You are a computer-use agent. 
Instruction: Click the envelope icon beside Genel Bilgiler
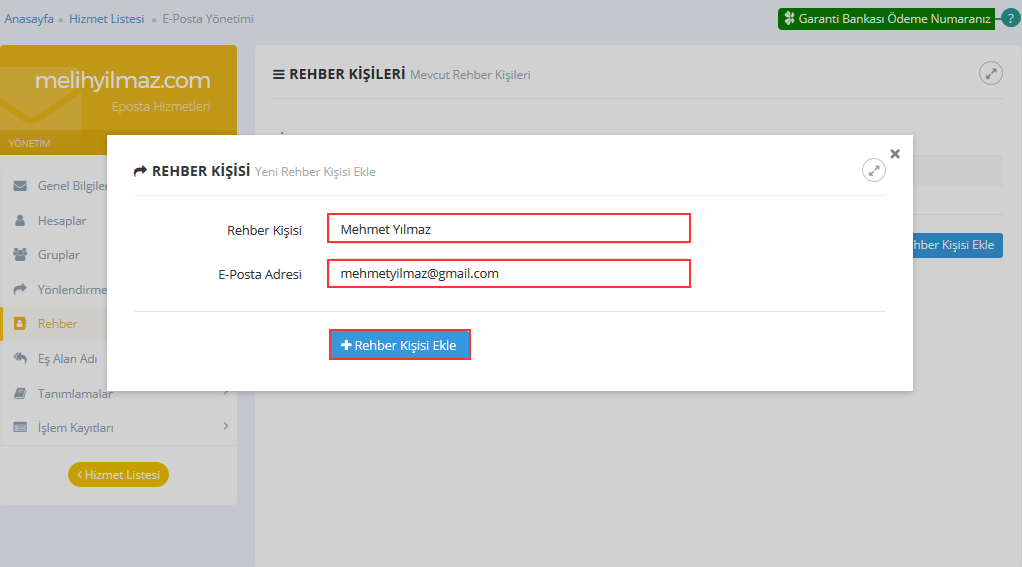[x=20, y=186]
